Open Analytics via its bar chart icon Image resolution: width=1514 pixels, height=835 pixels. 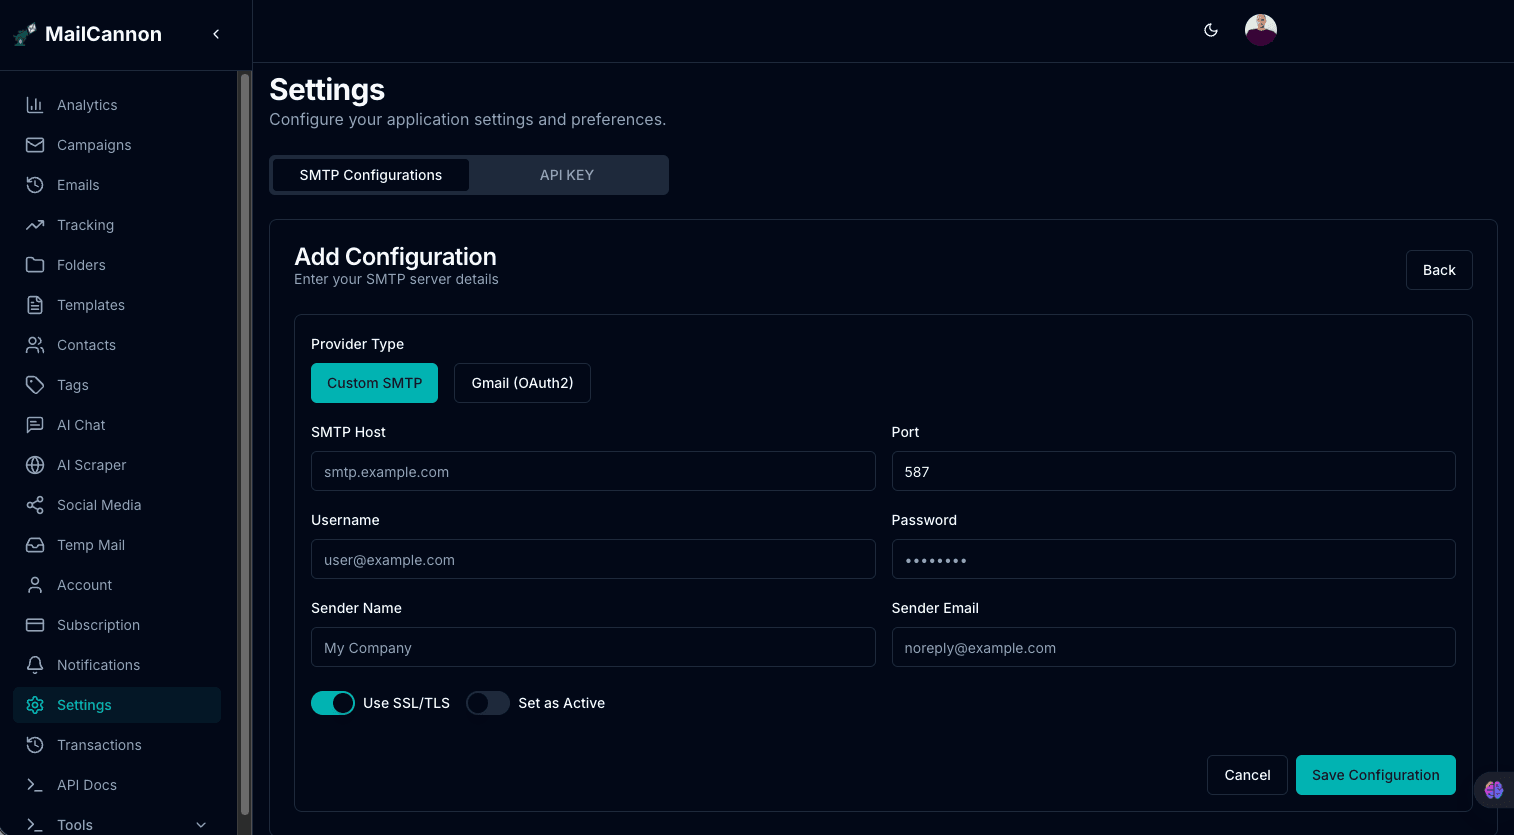35,105
